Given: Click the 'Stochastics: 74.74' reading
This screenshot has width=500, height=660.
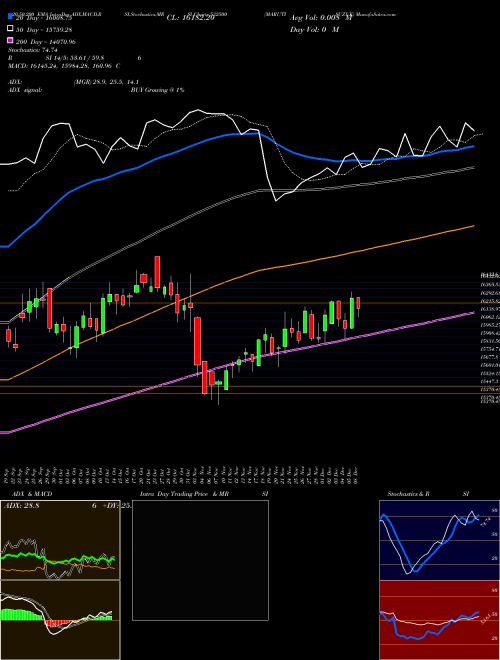Looking at the screenshot, I should pyautogui.click(x=31, y=50).
